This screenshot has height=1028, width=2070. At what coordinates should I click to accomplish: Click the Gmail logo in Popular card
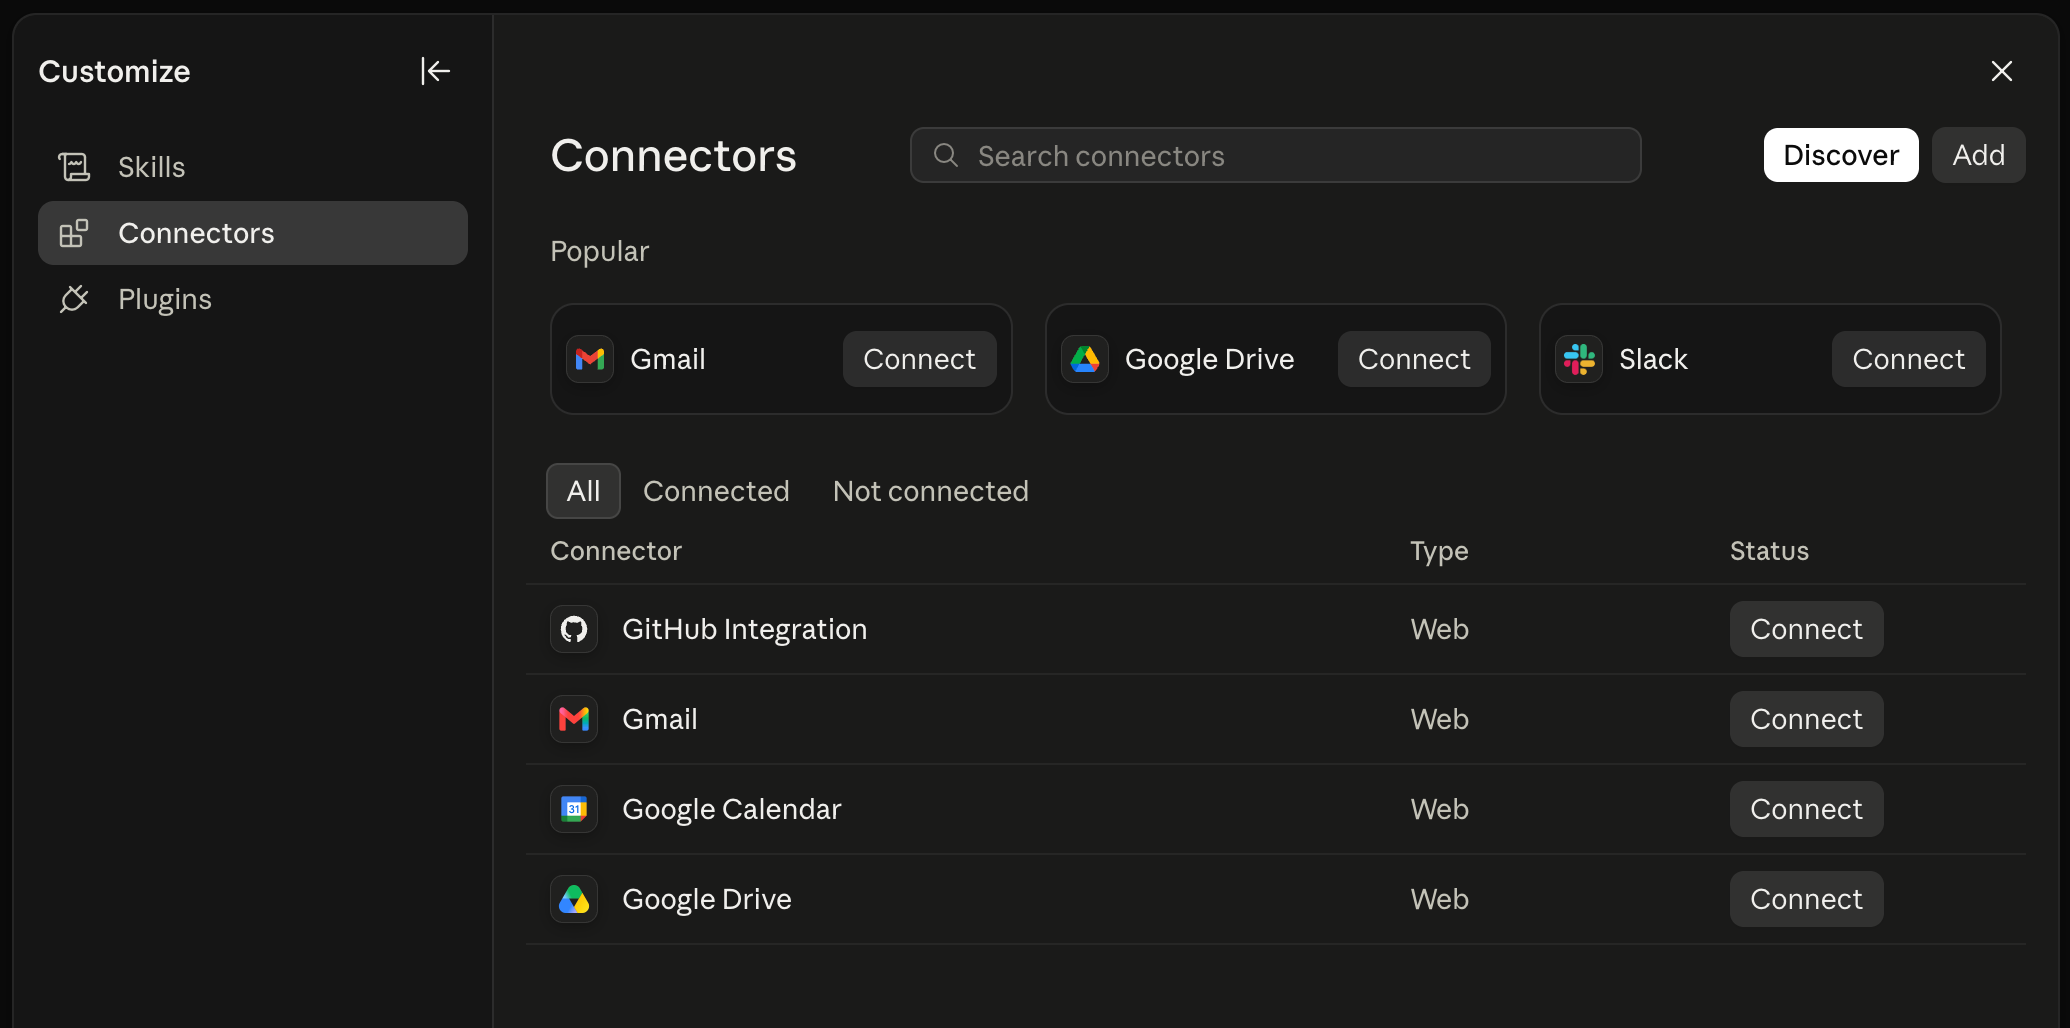point(590,359)
